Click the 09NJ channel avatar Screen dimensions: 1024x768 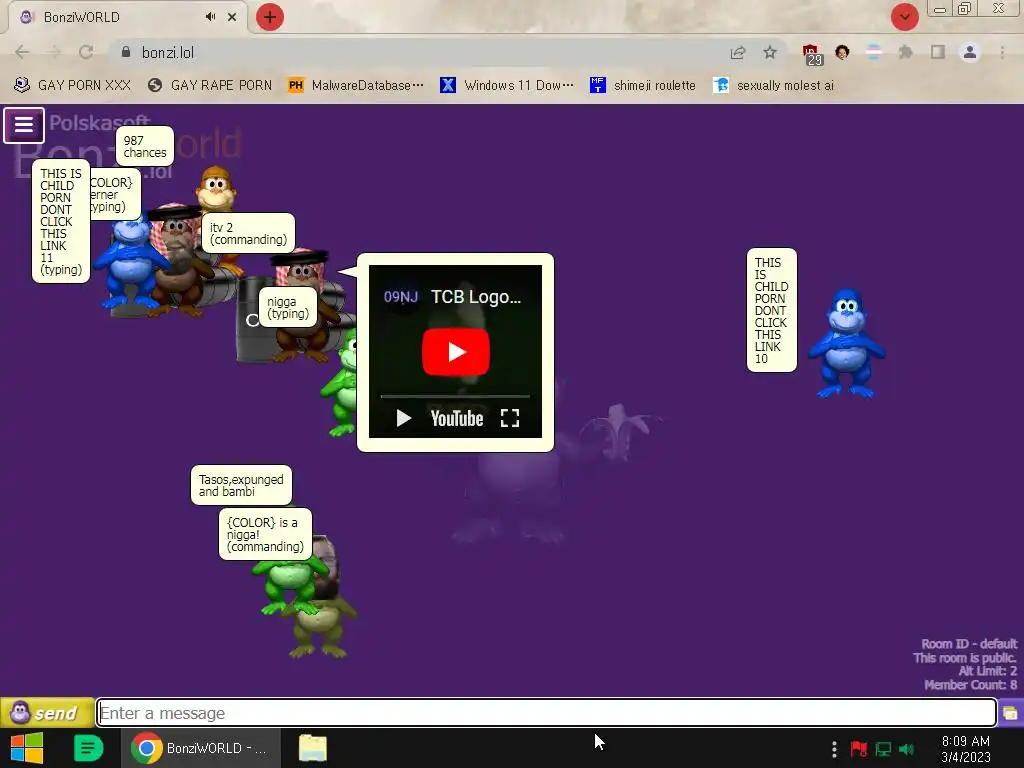(x=400, y=297)
